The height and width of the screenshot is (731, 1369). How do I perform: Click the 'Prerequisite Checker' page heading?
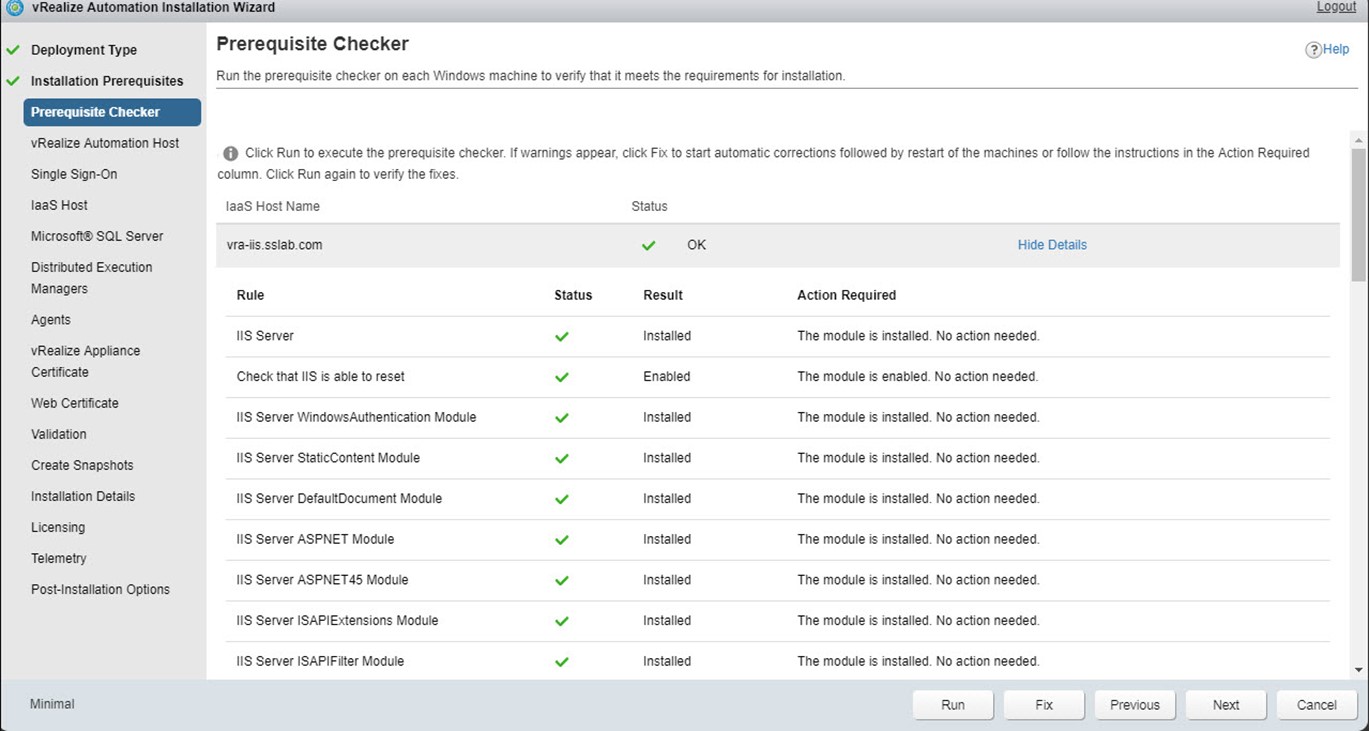pos(312,45)
